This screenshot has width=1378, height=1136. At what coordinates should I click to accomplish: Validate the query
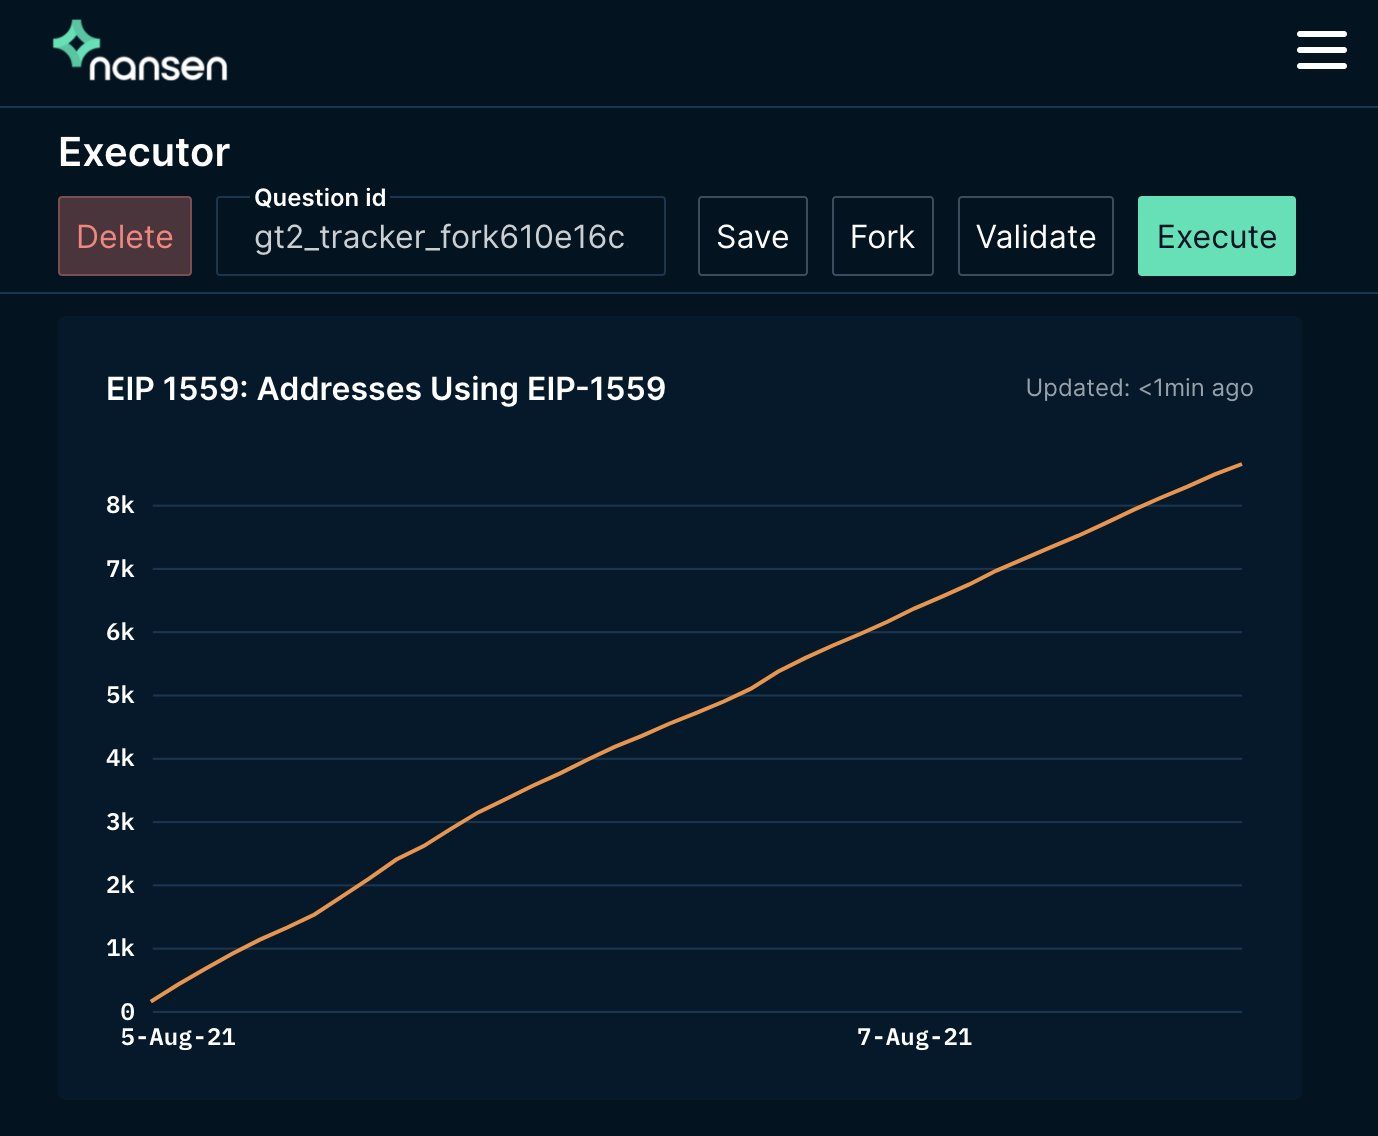click(1036, 236)
